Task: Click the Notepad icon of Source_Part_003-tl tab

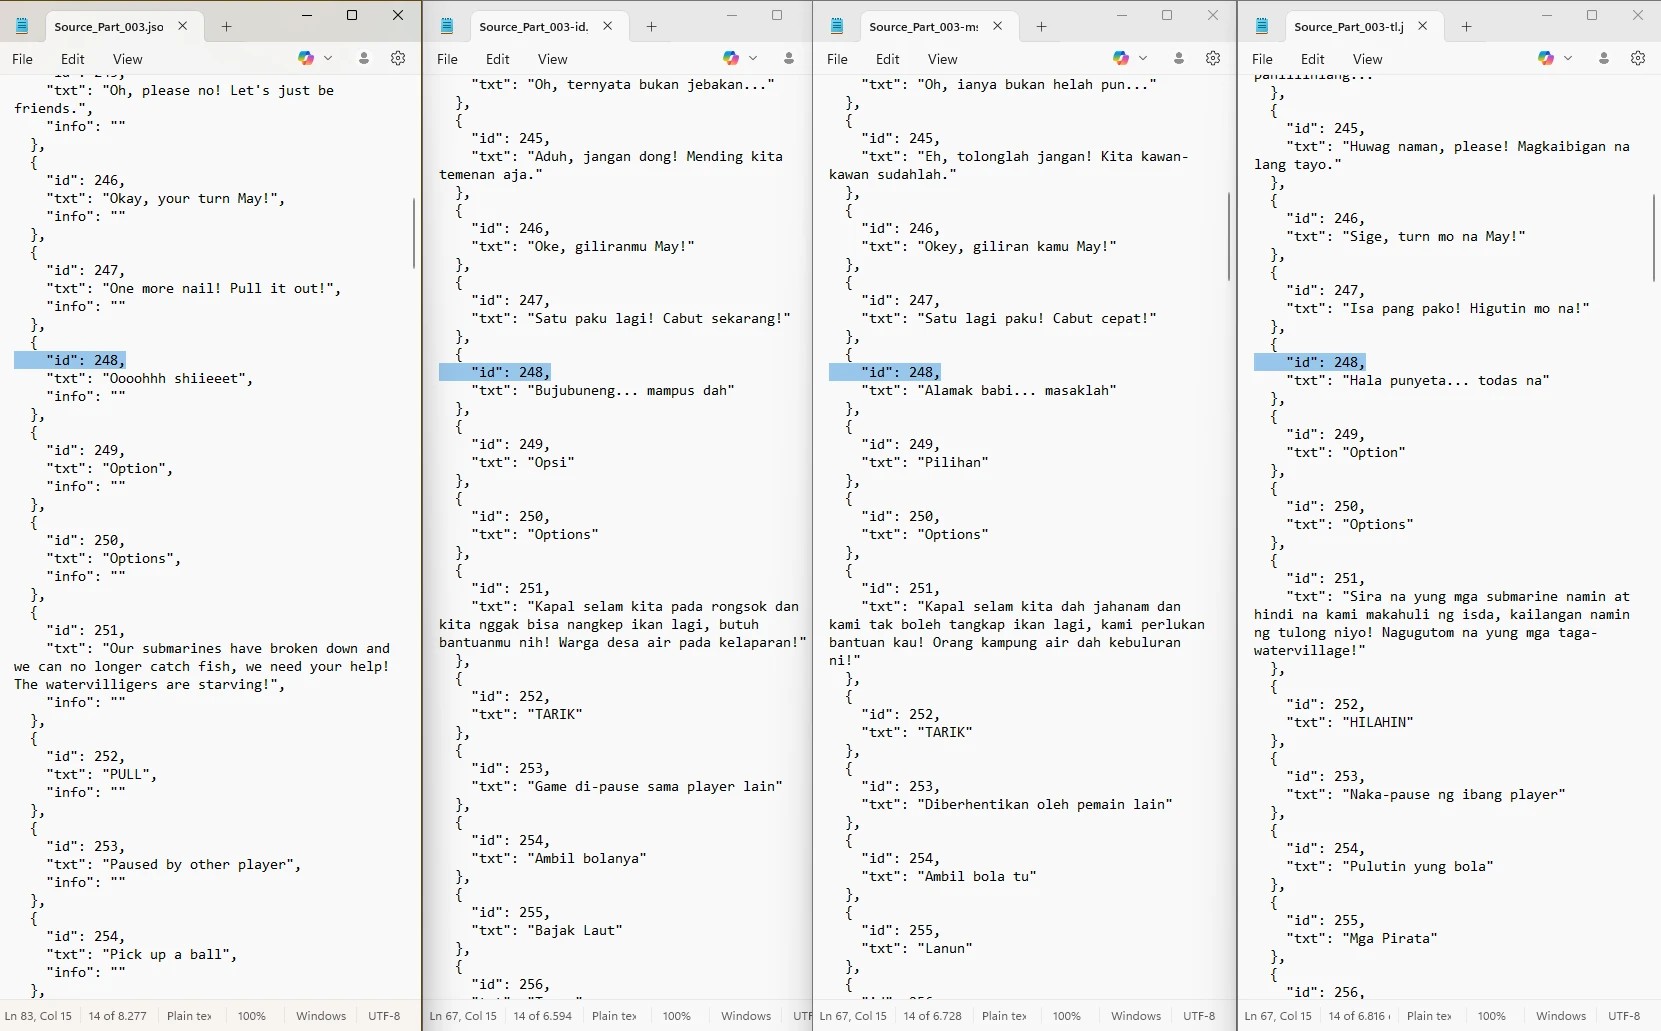Action: pos(1262,27)
